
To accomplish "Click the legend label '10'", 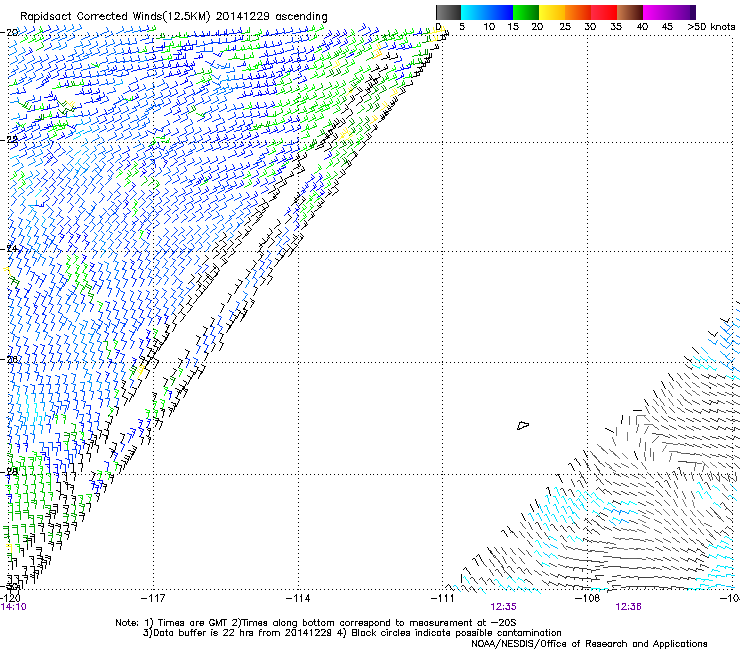I will point(489,26).
